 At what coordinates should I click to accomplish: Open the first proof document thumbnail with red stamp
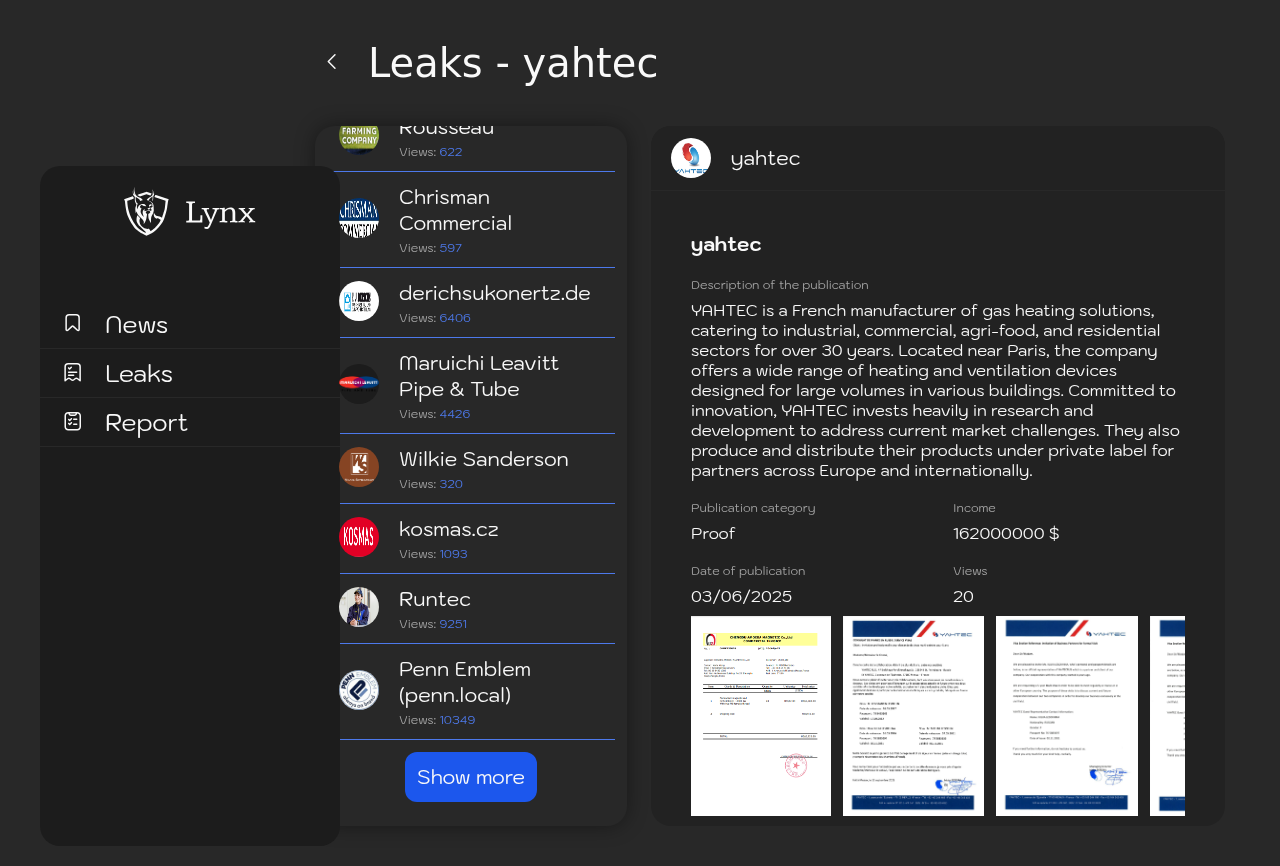(x=761, y=716)
